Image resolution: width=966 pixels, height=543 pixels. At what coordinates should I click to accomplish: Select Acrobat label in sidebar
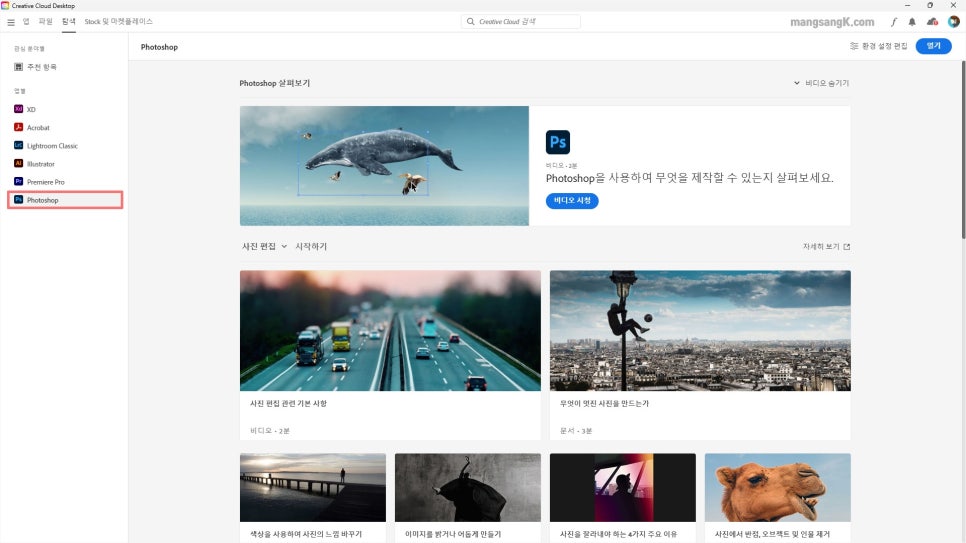38,128
